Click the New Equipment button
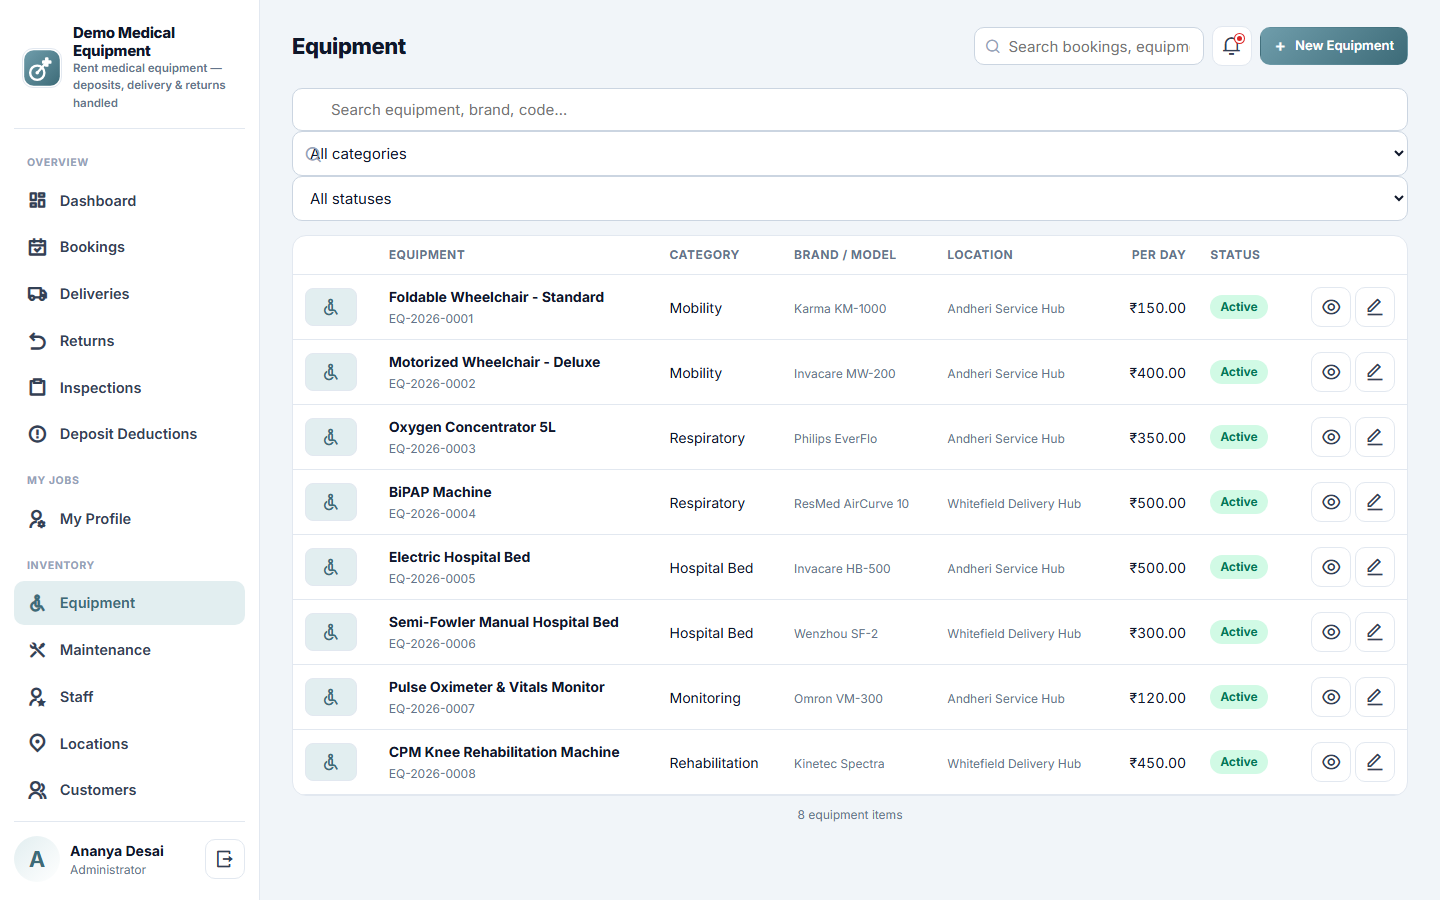 [x=1334, y=46]
